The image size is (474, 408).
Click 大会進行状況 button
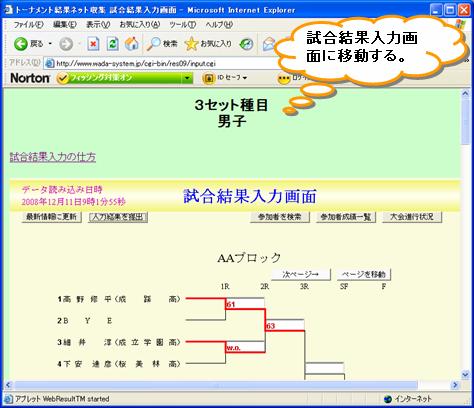click(412, 217)
